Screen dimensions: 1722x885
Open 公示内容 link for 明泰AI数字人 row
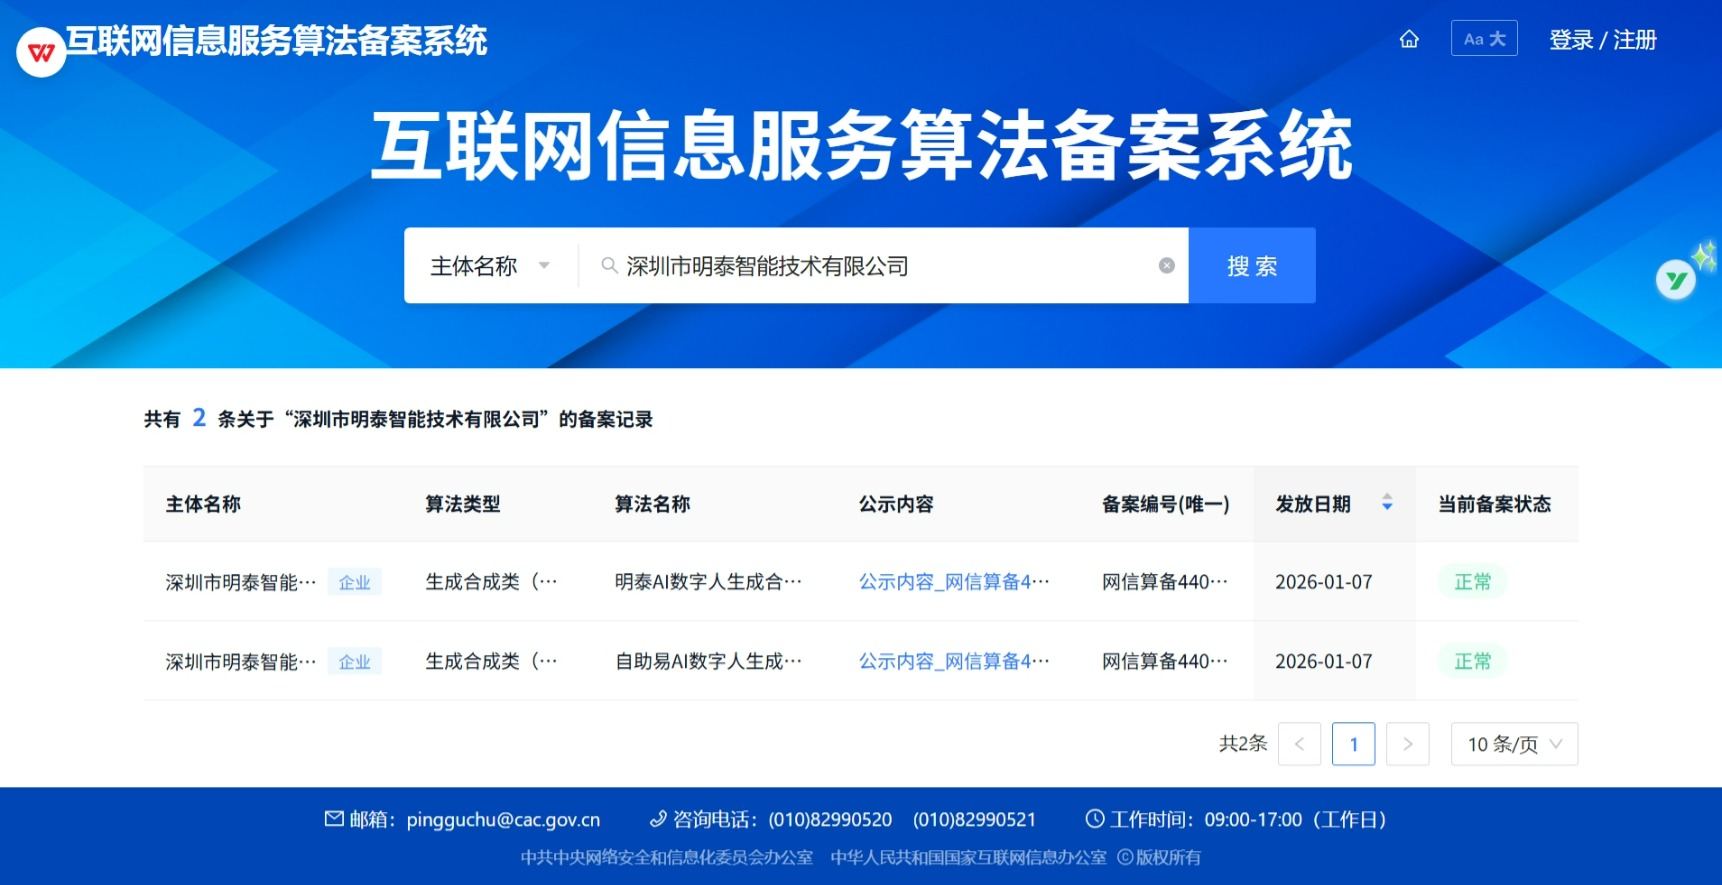pyautogui.click(x=953, y=582)
